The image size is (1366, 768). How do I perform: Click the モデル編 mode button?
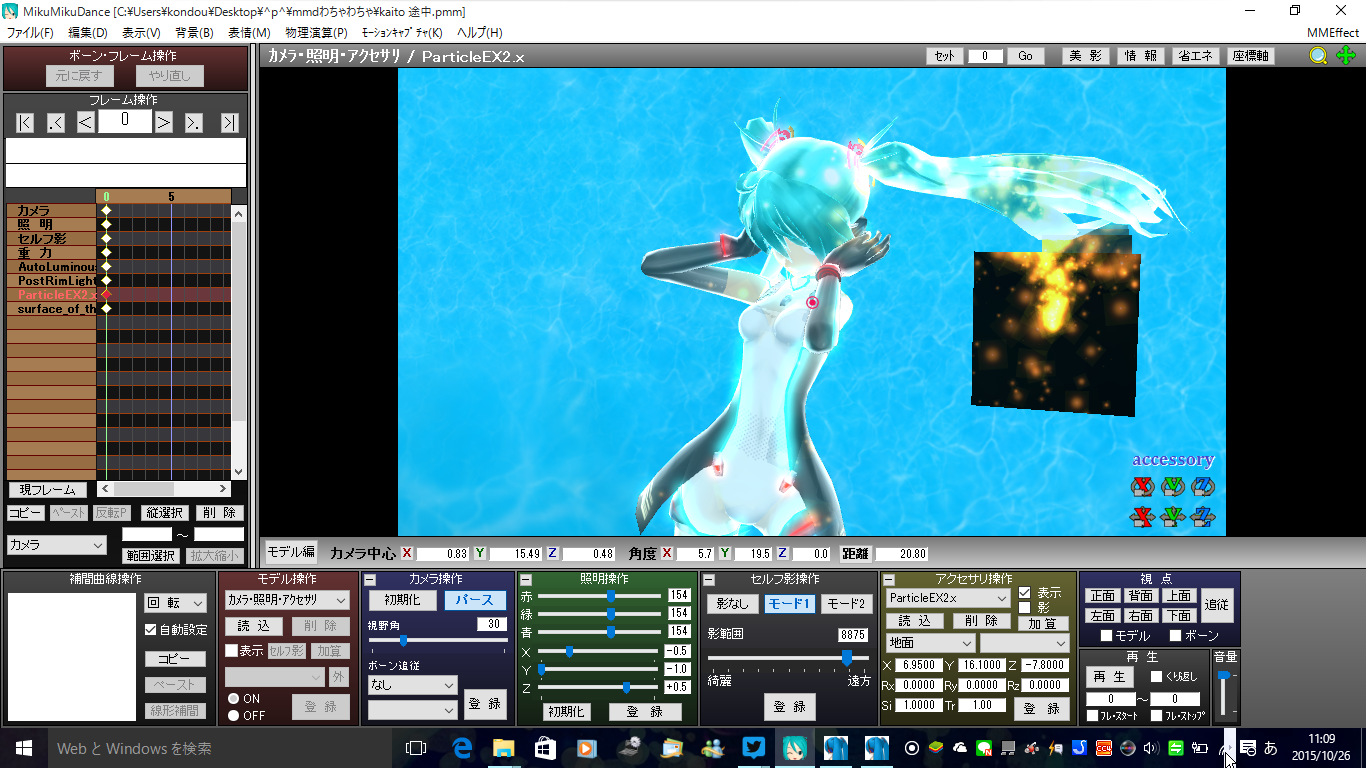point(291,552)
